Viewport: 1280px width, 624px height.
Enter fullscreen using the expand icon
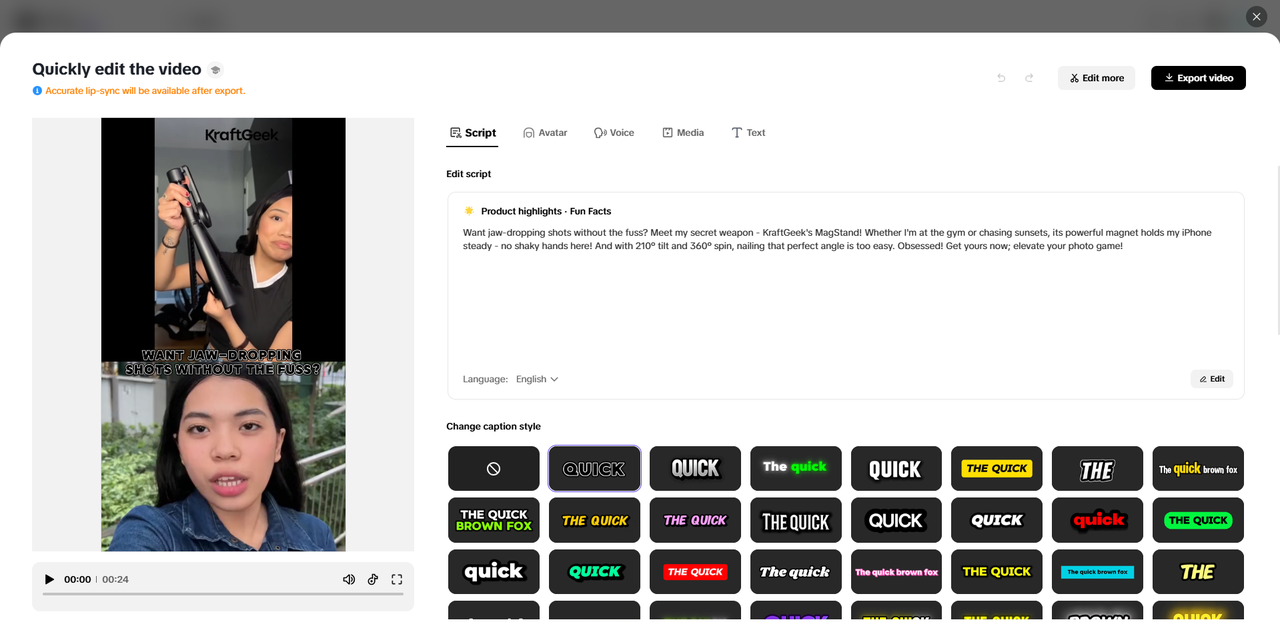point(397,579)
